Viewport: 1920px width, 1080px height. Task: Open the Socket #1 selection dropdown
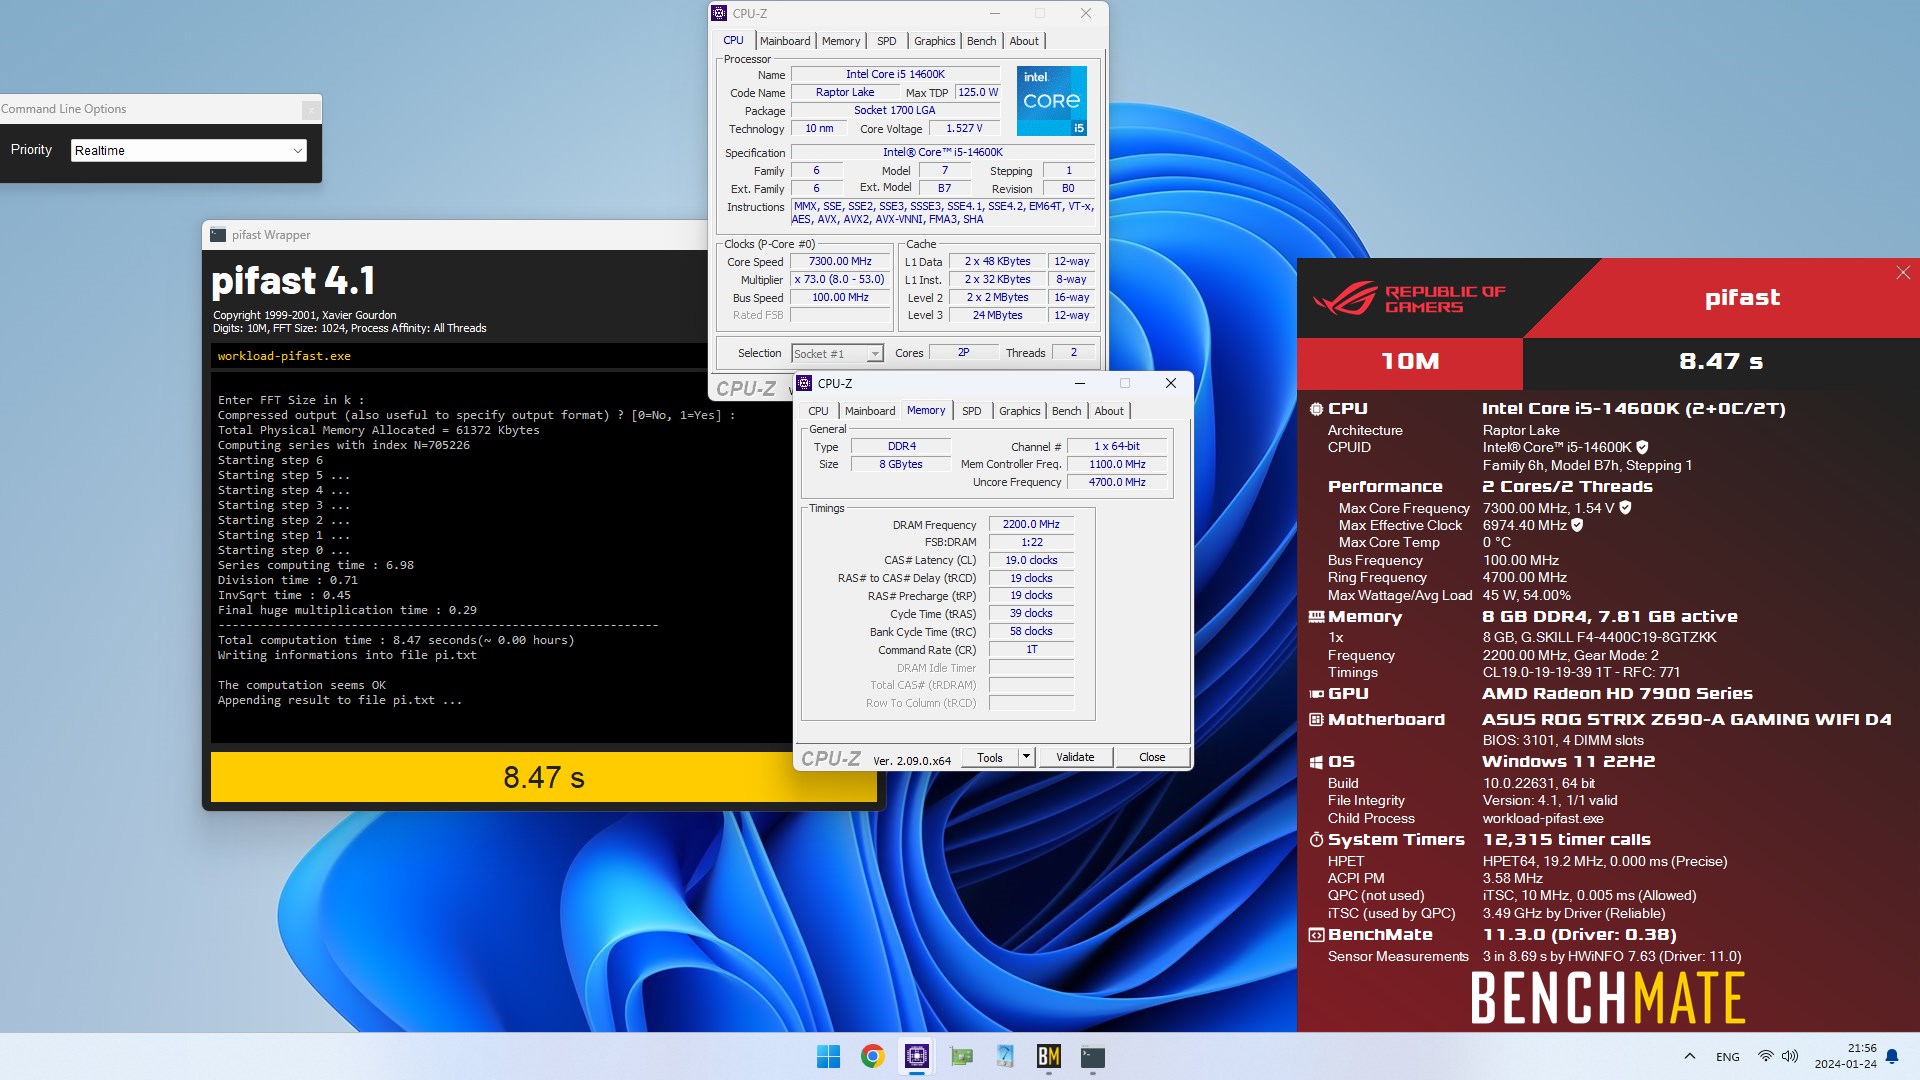(837, 353)
